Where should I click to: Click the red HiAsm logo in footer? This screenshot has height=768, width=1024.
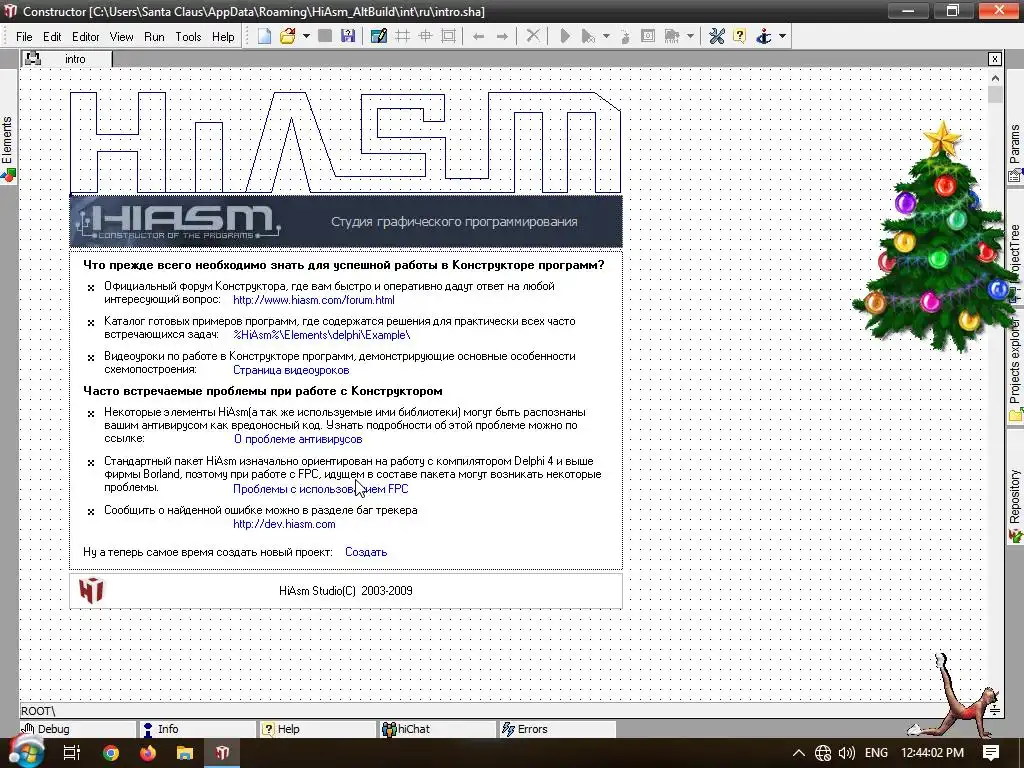91,590
